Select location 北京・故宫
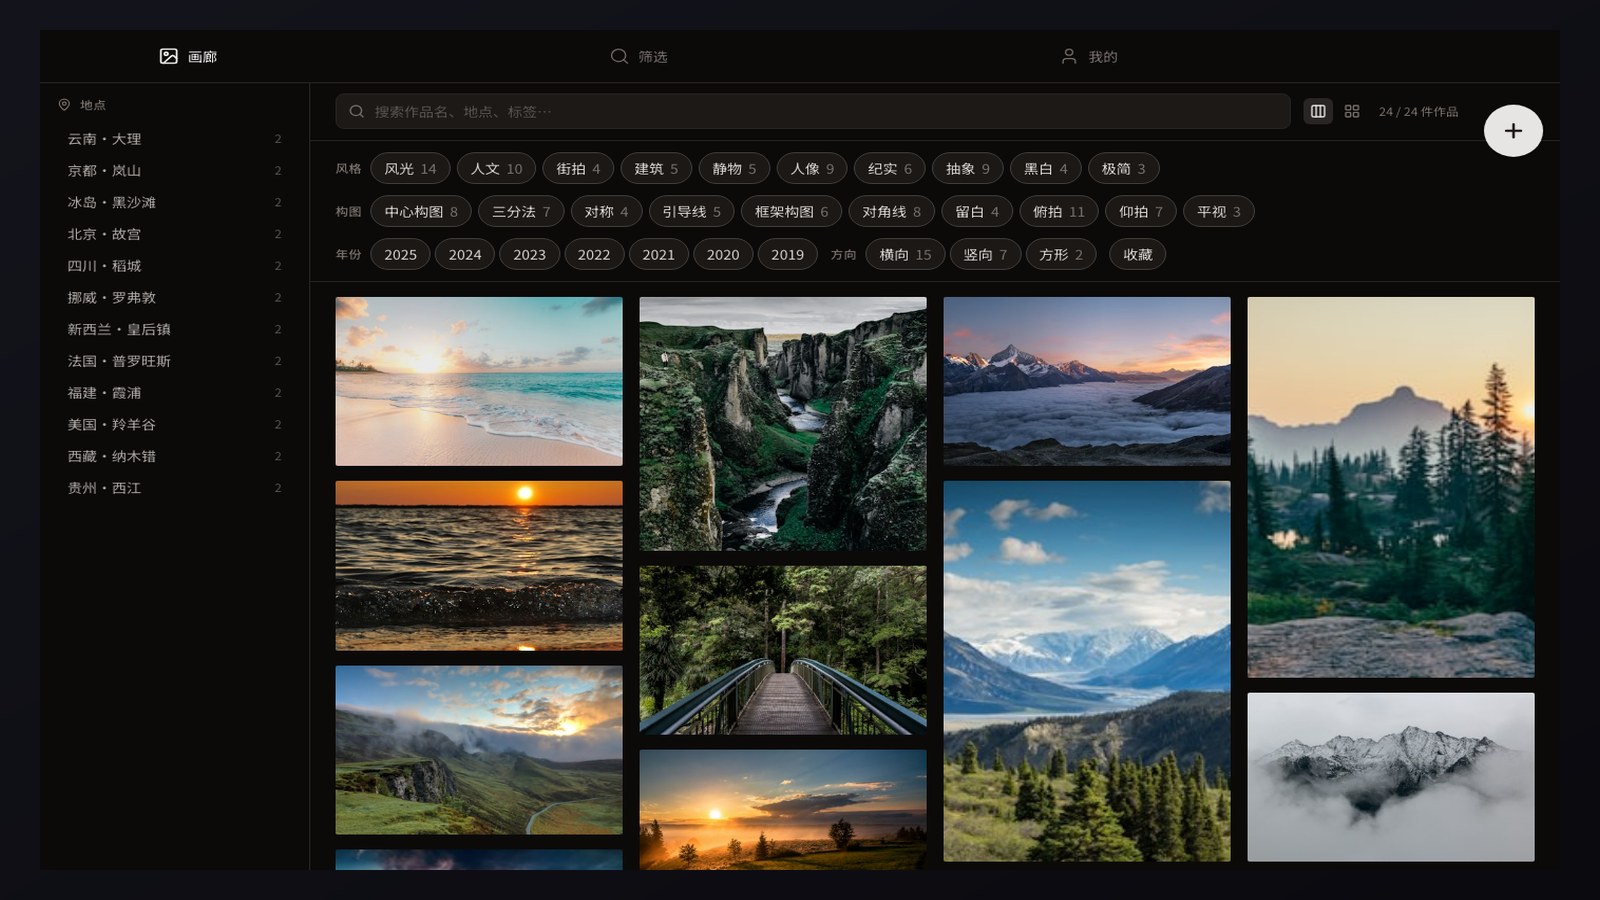 point(174,234)
